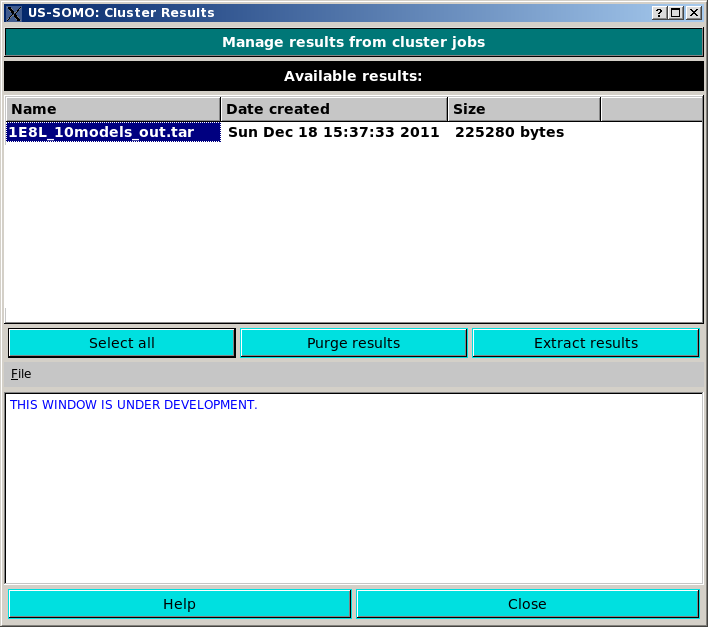
Task: Sort results by Date created column header
Action: (x=334, y=109)
